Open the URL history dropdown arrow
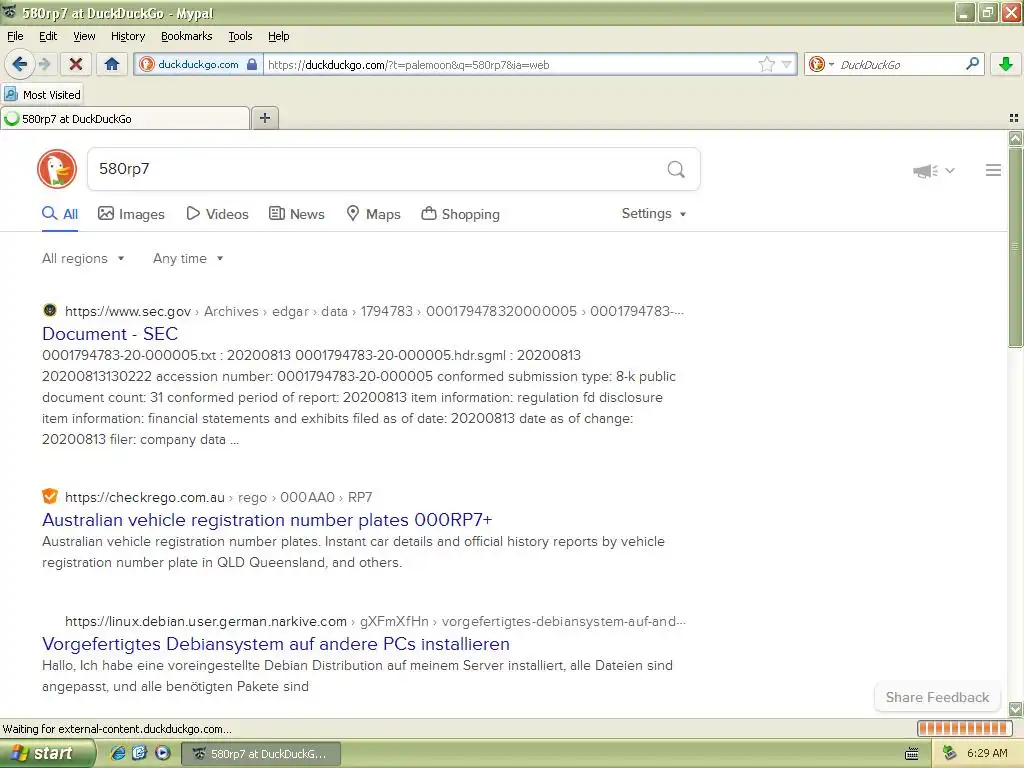Screen dimensions: 1024x768 click(786, 64)
